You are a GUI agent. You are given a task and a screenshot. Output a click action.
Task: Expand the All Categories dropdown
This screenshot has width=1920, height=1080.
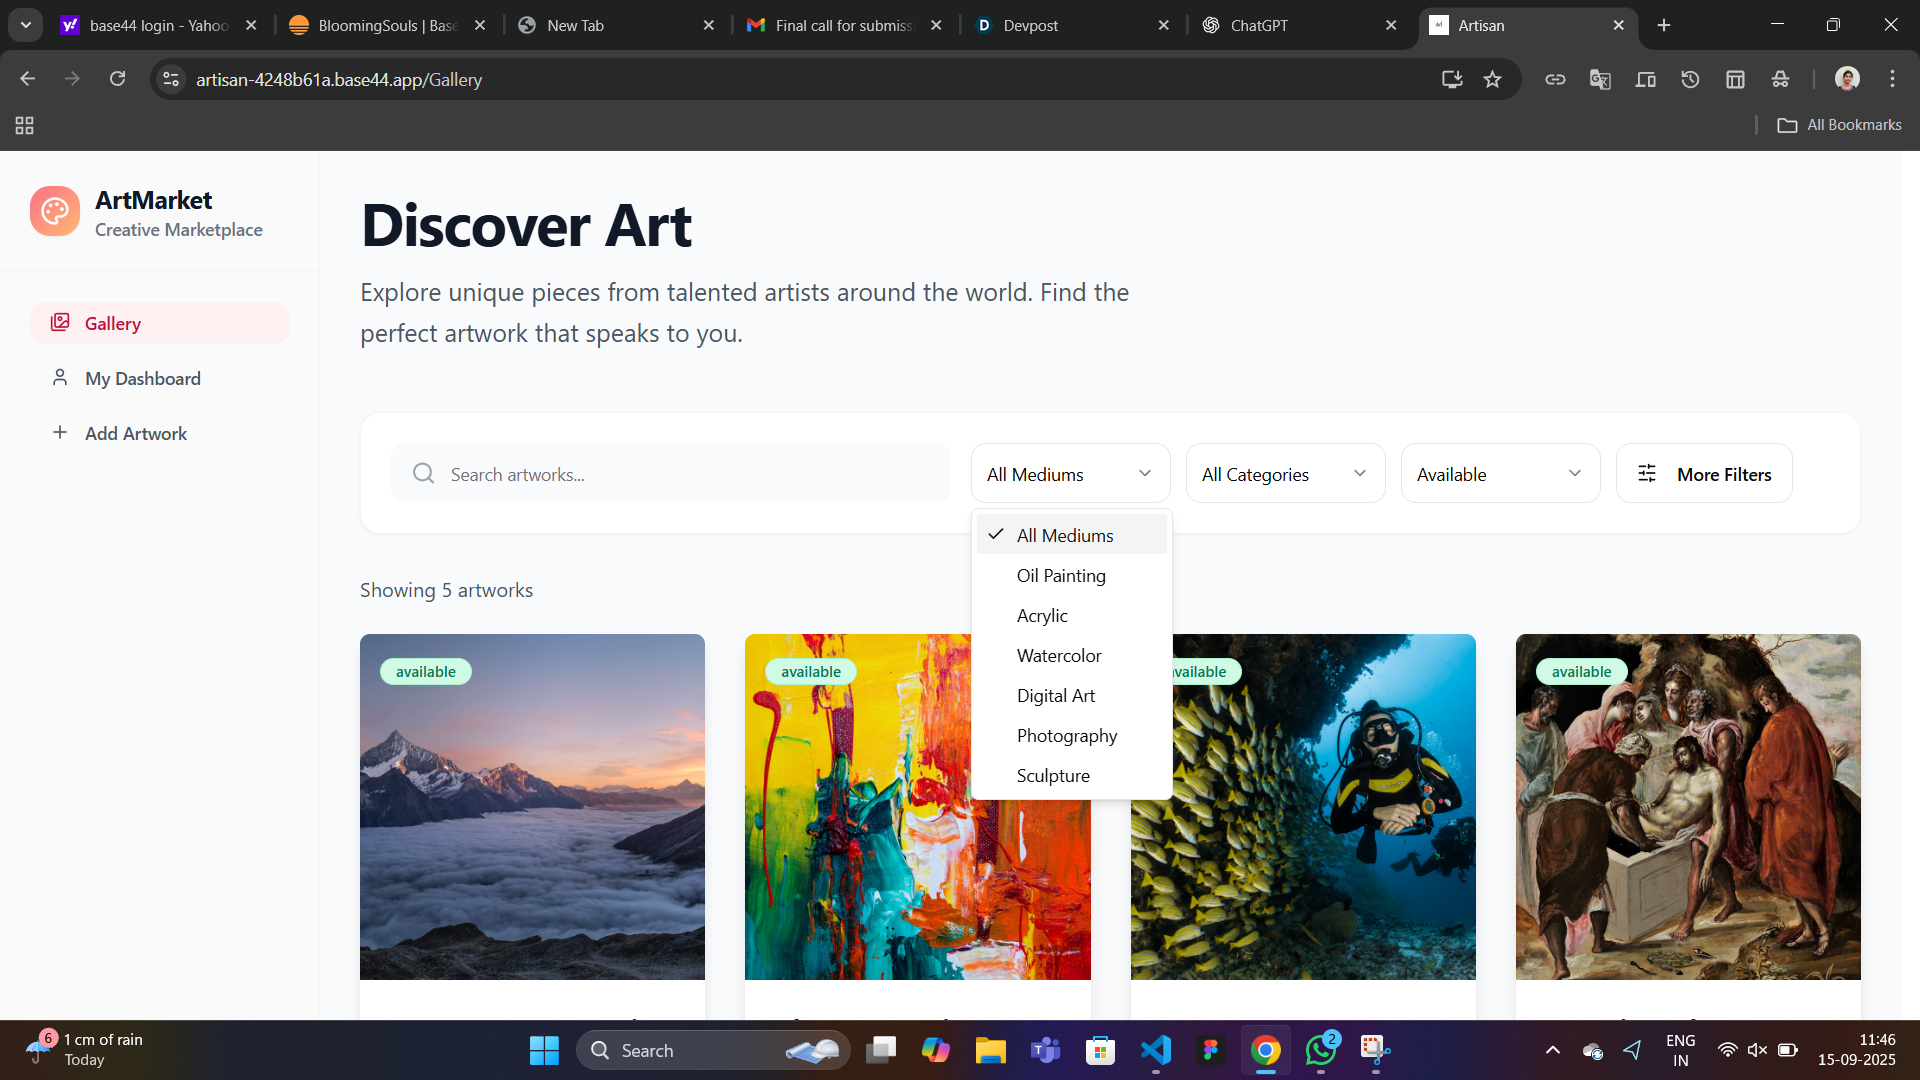tap(1284, 474)
